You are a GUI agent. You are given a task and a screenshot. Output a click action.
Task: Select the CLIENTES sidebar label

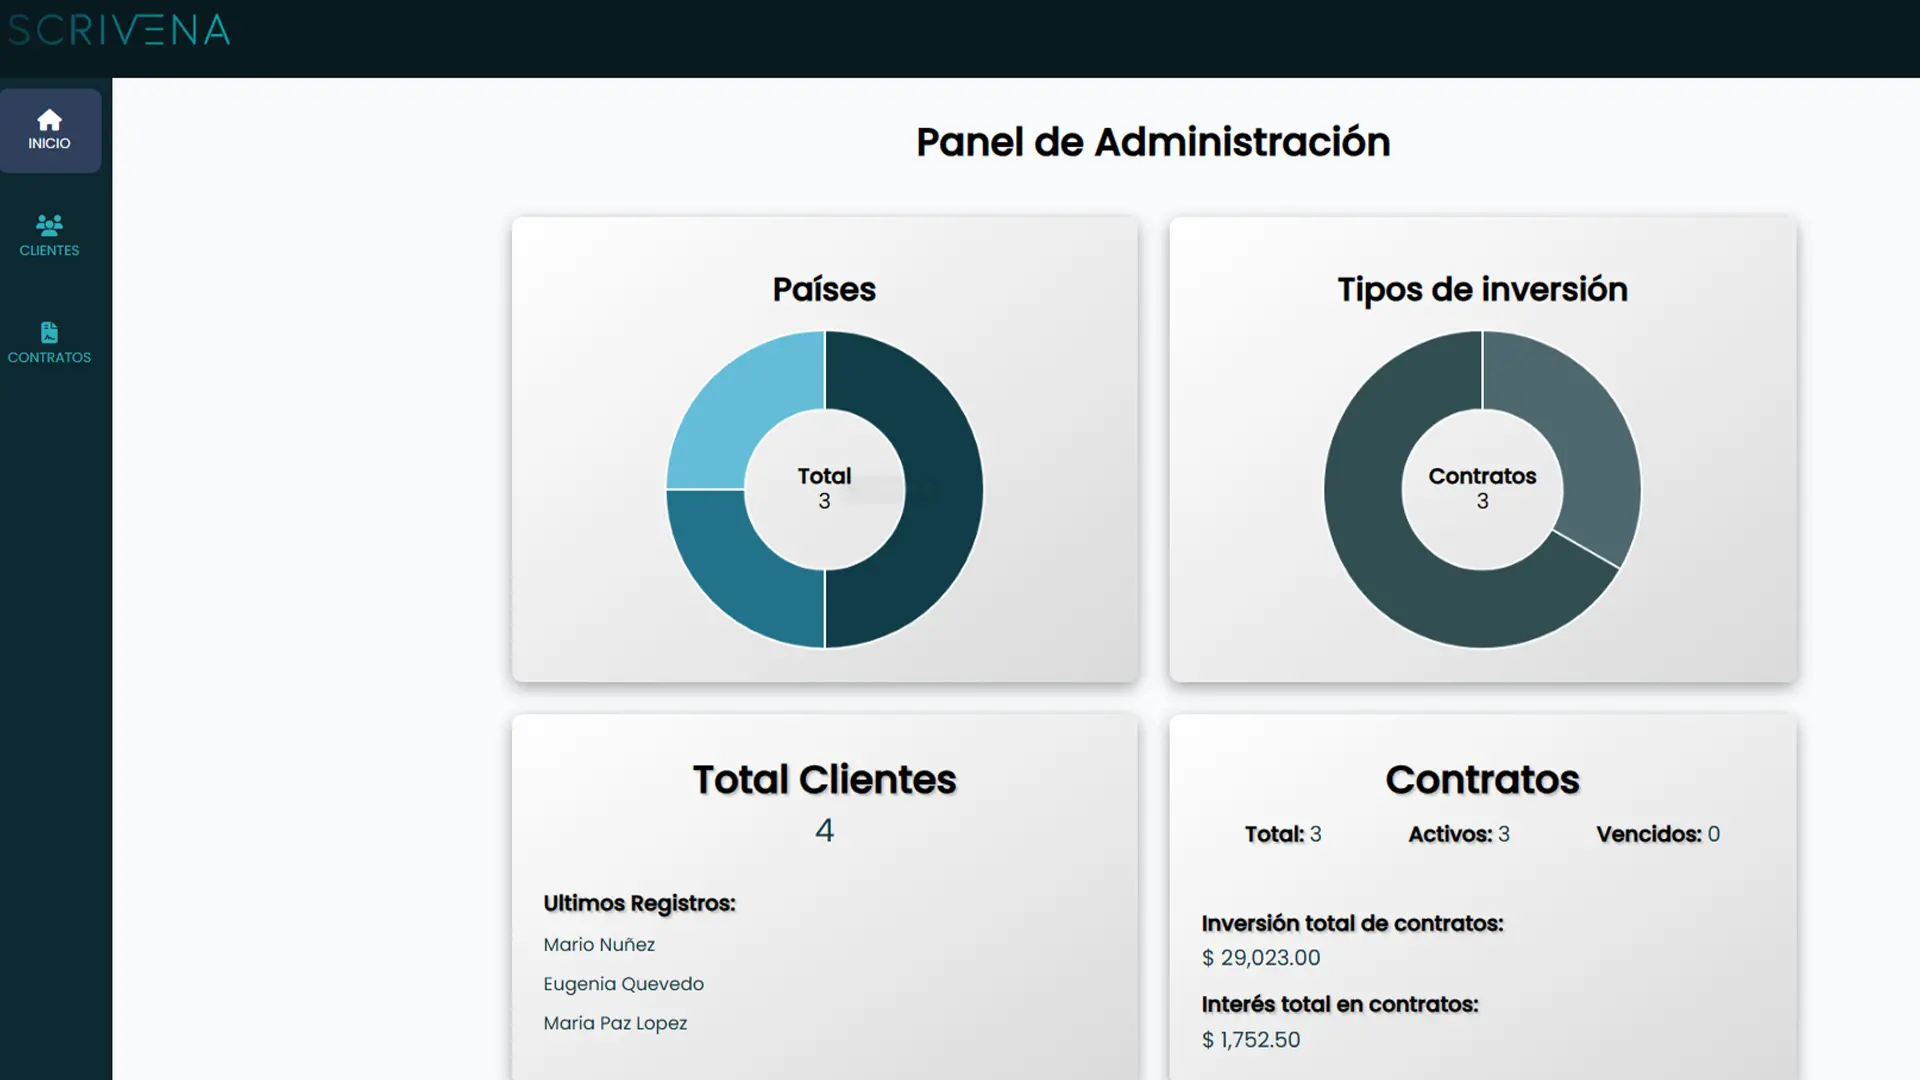point(49,251)
